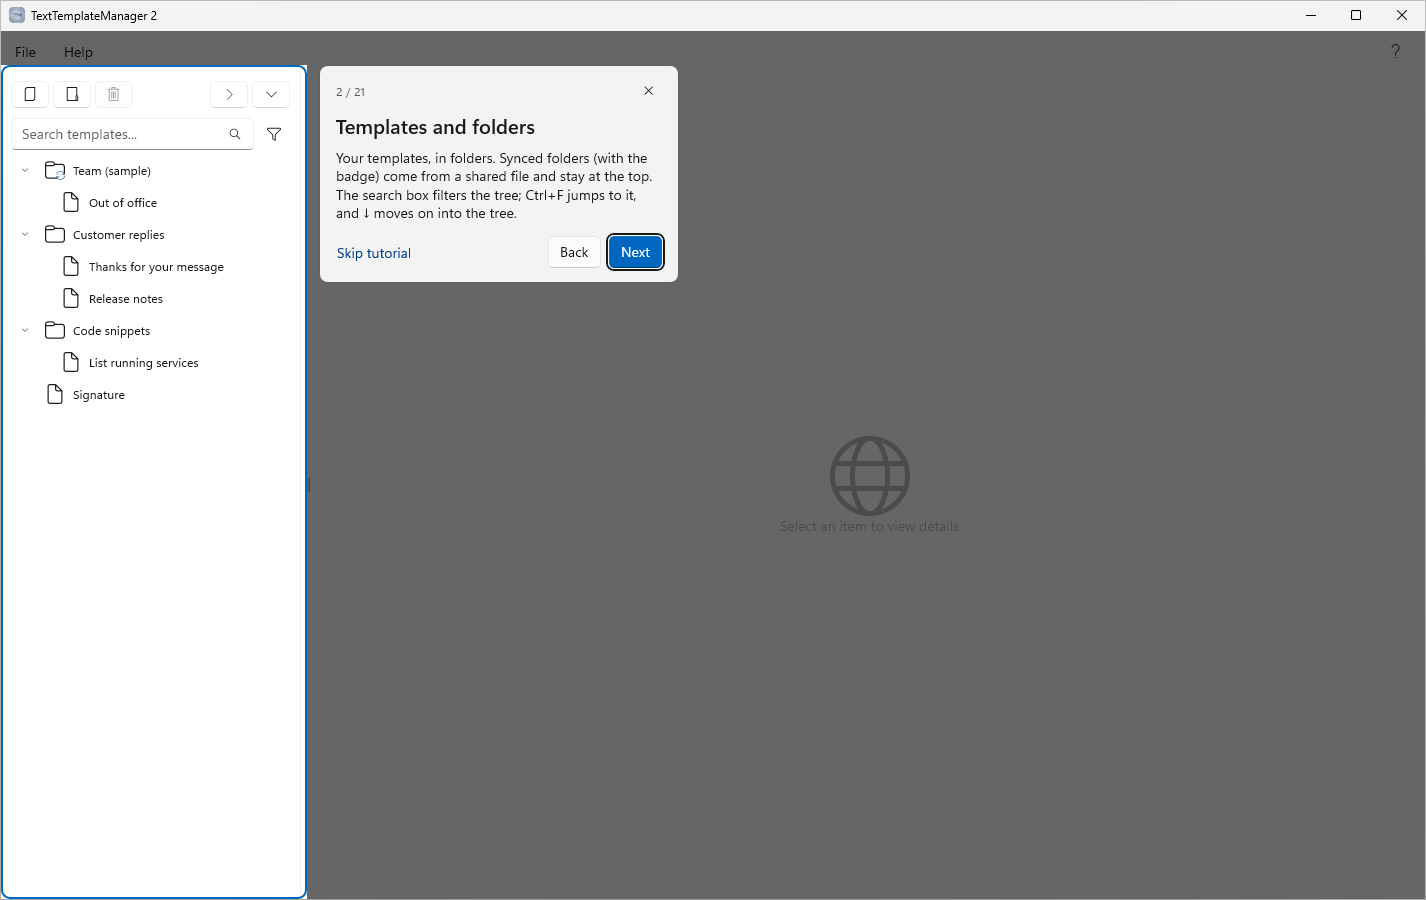Click the Skip tutorial link

tap(374, 253)
